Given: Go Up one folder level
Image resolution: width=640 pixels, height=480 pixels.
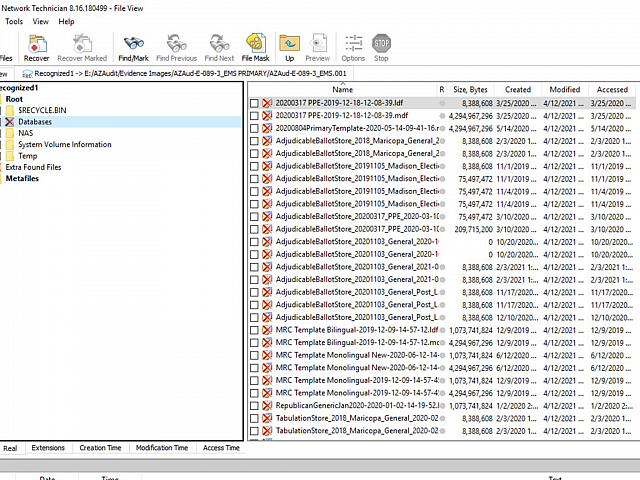Looking at the screenshot, I should click(289, 44).
